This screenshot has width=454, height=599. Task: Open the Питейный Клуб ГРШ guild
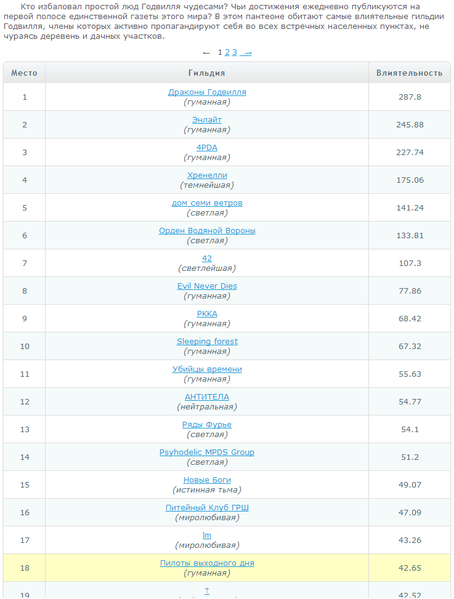[207, 508]
